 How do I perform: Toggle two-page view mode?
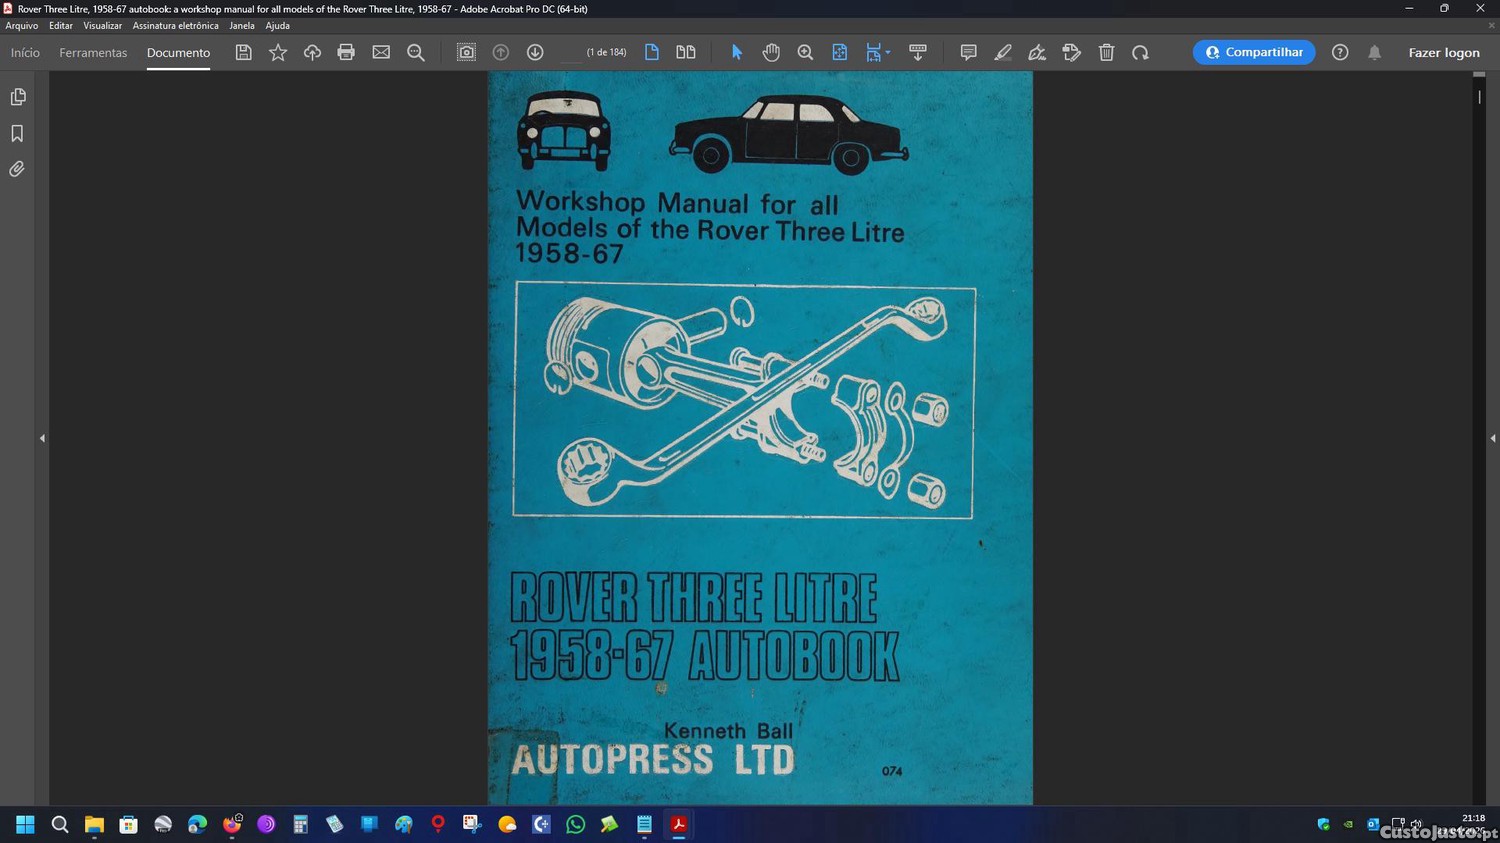pyautogui.click(x=686, y=52)
